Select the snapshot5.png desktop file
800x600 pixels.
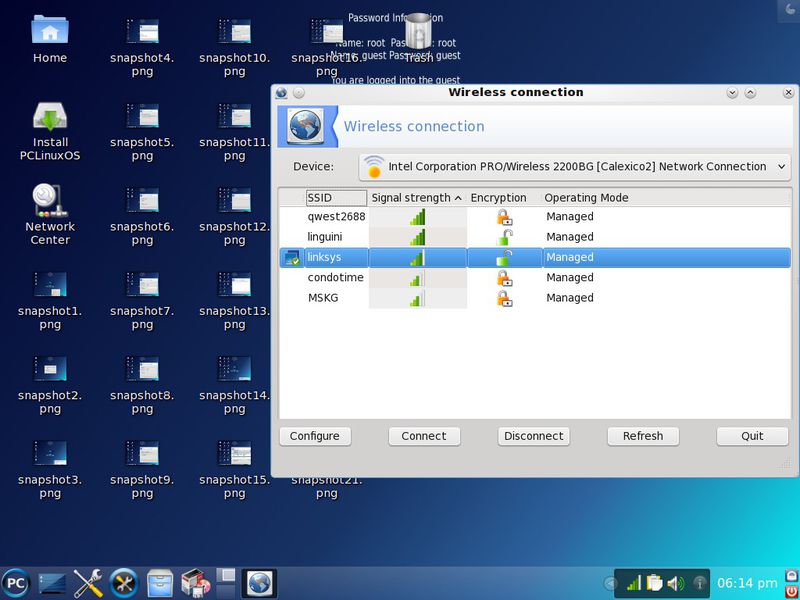click(142, 132)
